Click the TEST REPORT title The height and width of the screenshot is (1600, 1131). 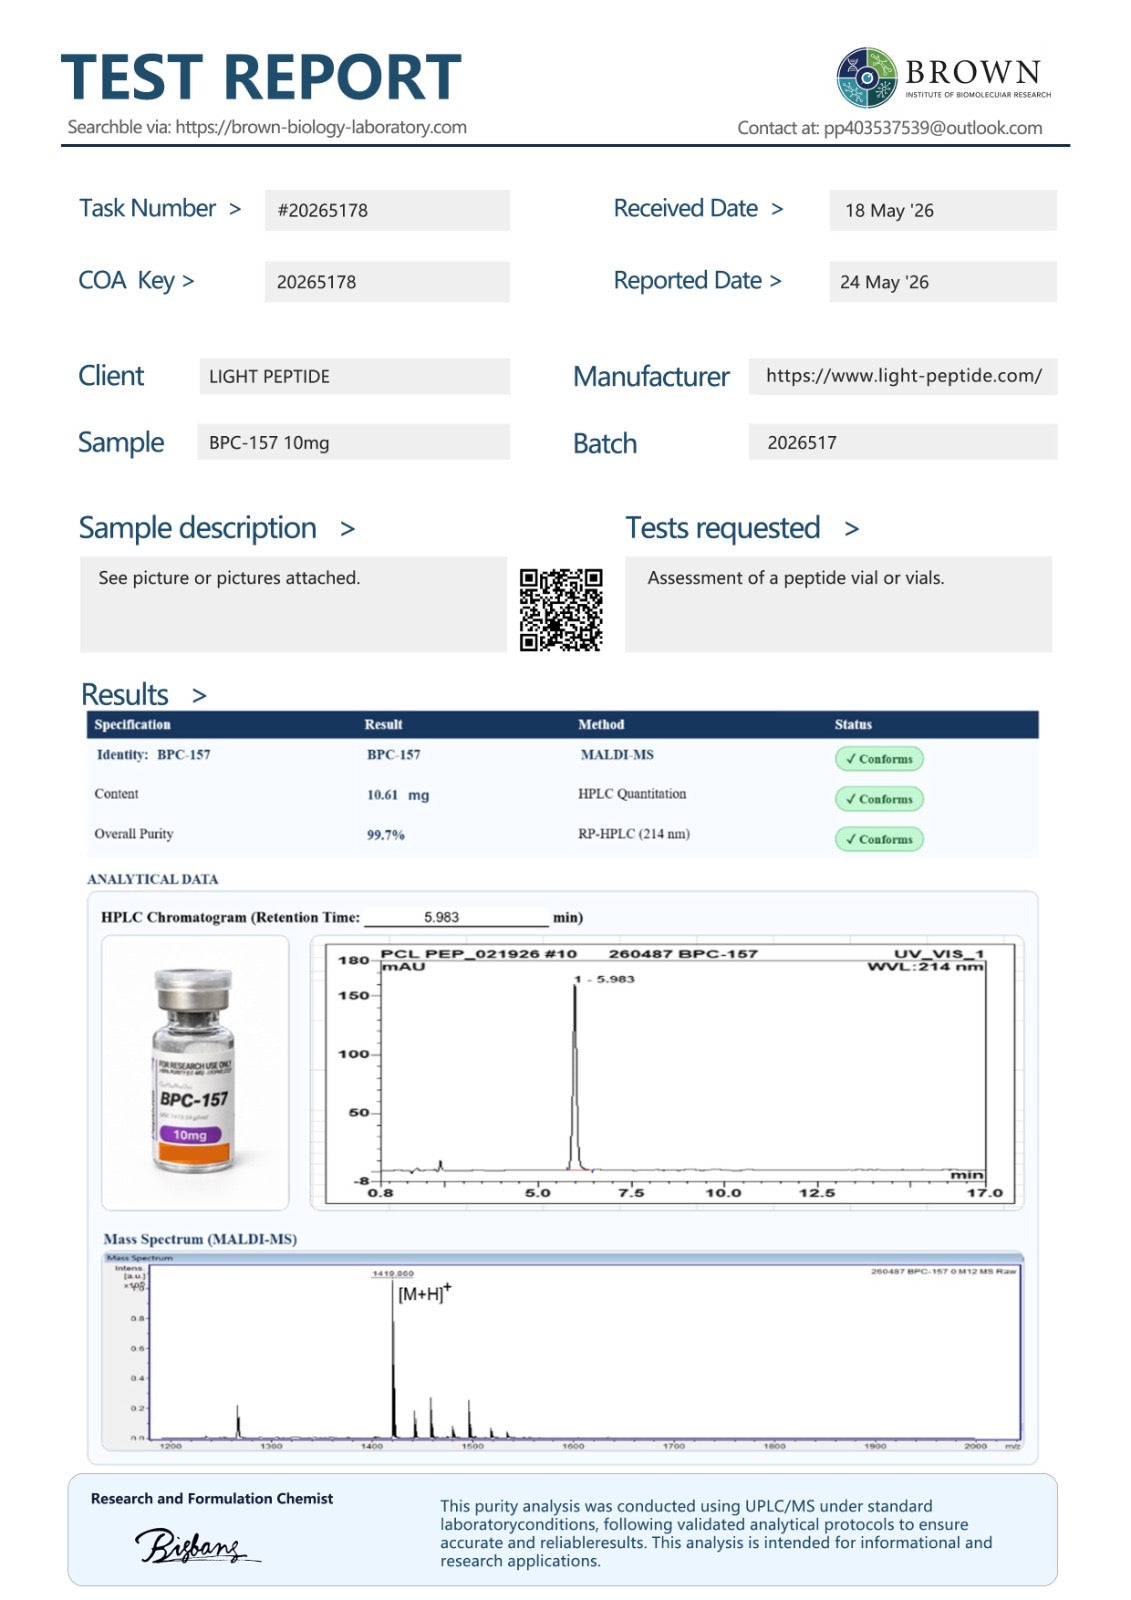tap(261, 77)
